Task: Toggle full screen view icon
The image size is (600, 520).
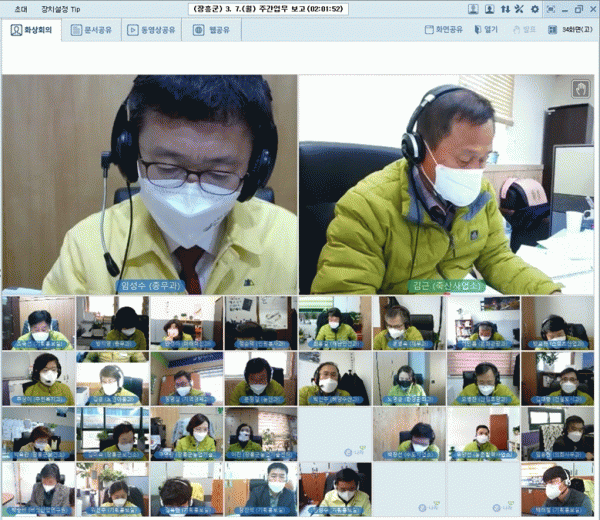Action: point(550,9)
